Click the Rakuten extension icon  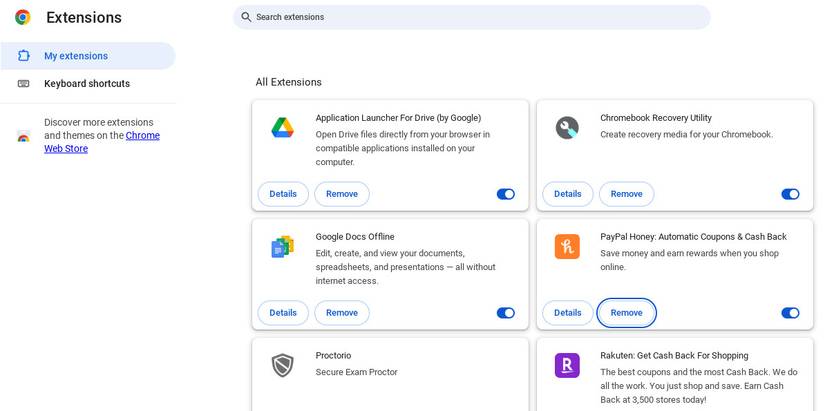click(x=567, y=365)
